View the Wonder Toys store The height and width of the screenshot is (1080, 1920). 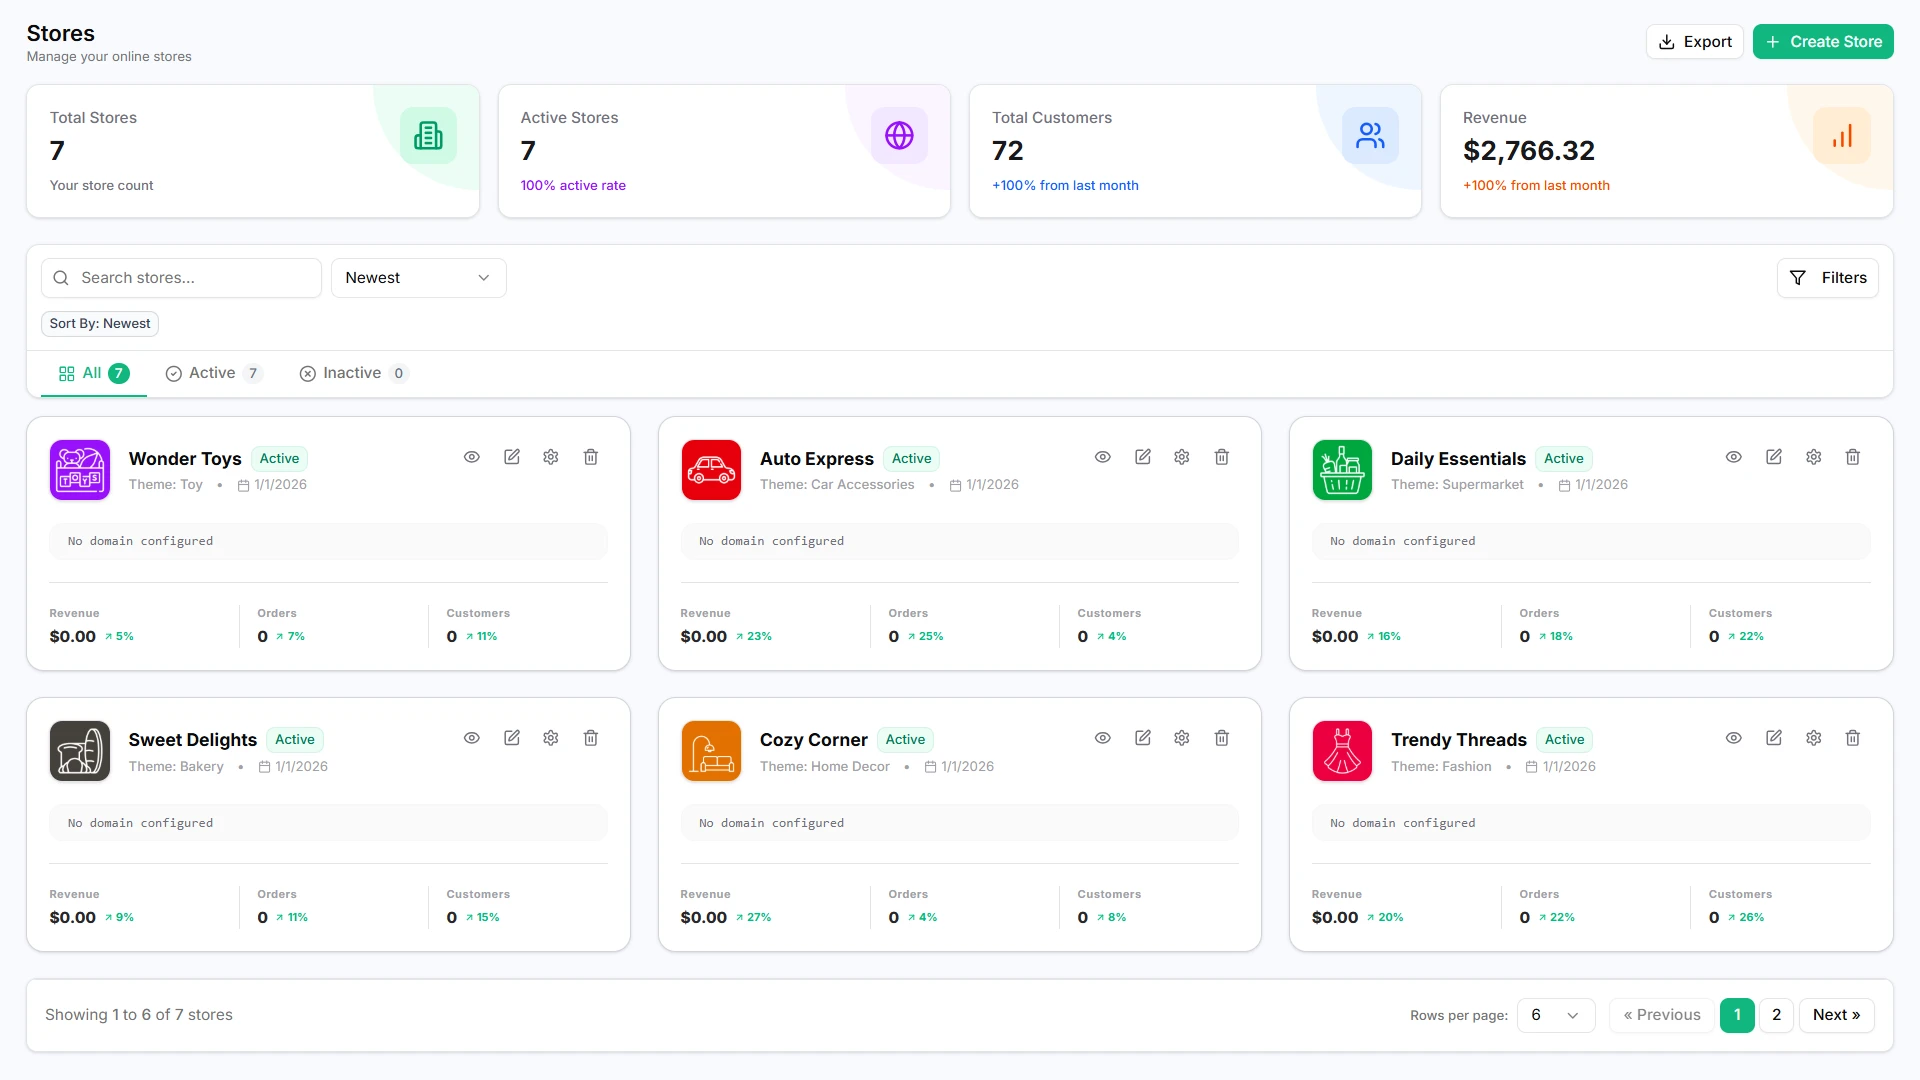tap(472, 457)
